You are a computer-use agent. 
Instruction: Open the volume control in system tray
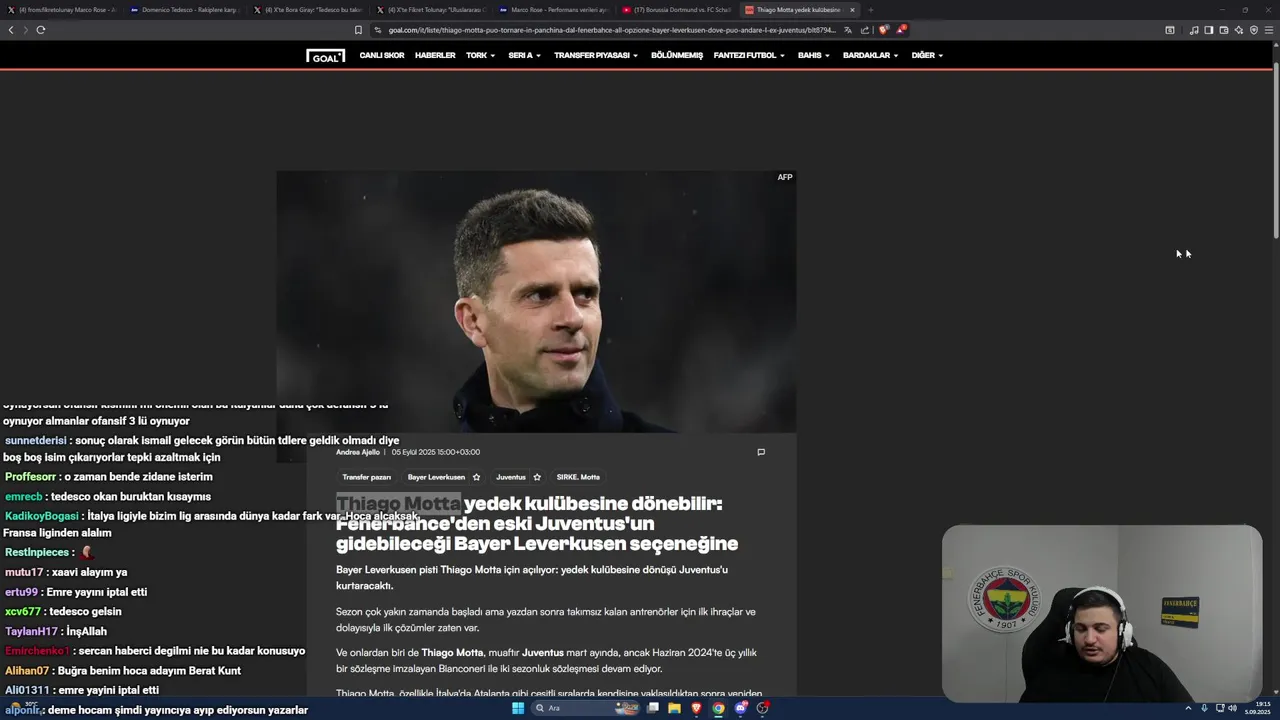(x=1233, y=708)
